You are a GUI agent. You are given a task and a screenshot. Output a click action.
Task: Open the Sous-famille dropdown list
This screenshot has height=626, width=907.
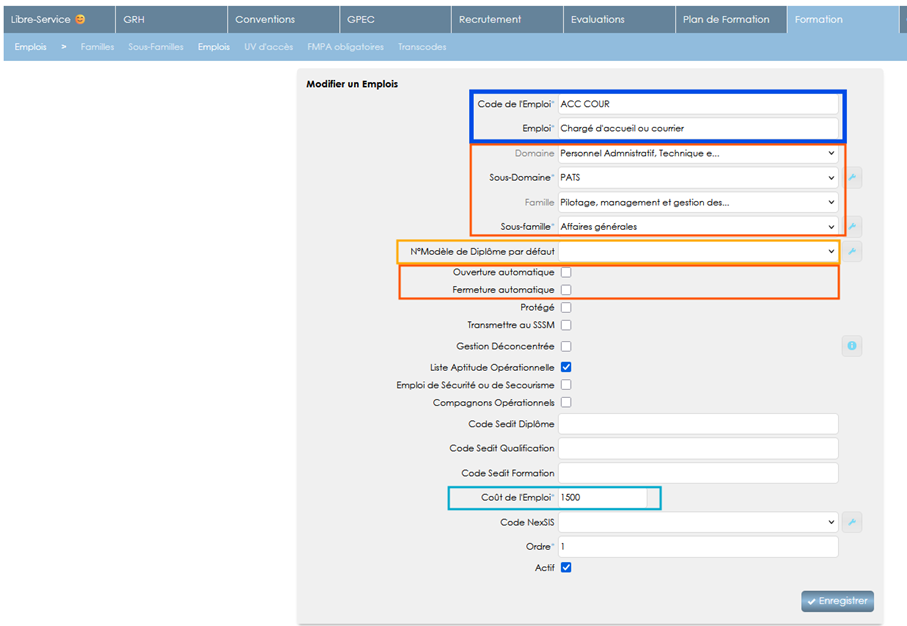tap(698, 226)
